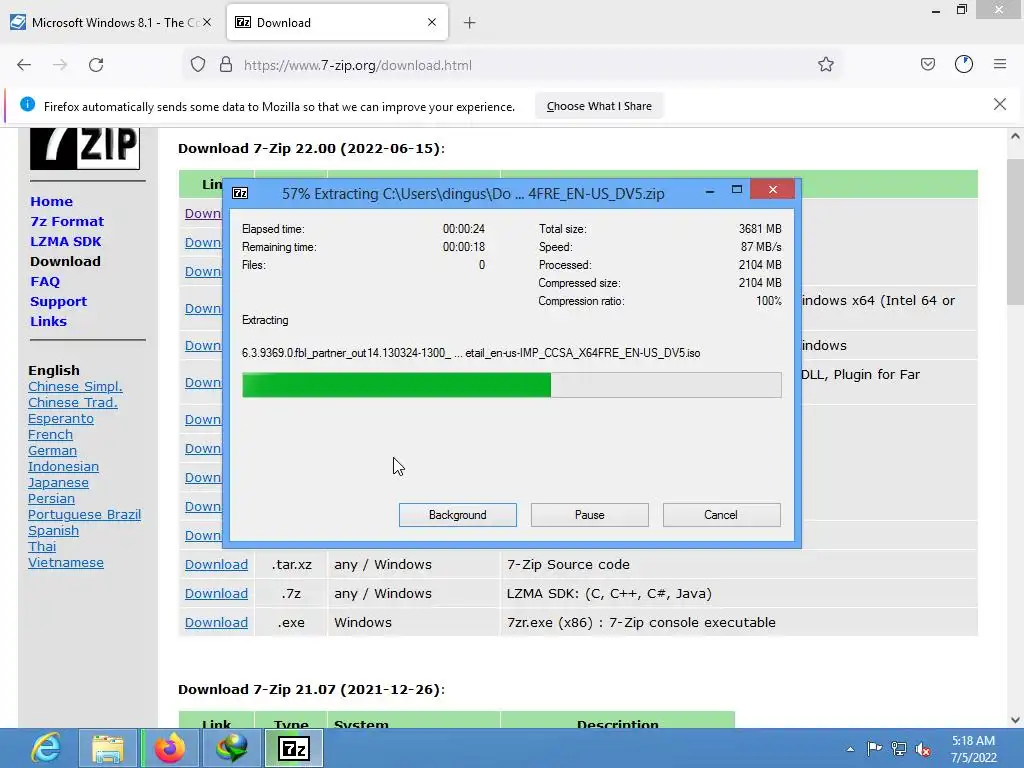Switch language to Esperanto
This screenshot has height=768, width=1024.
61,419
